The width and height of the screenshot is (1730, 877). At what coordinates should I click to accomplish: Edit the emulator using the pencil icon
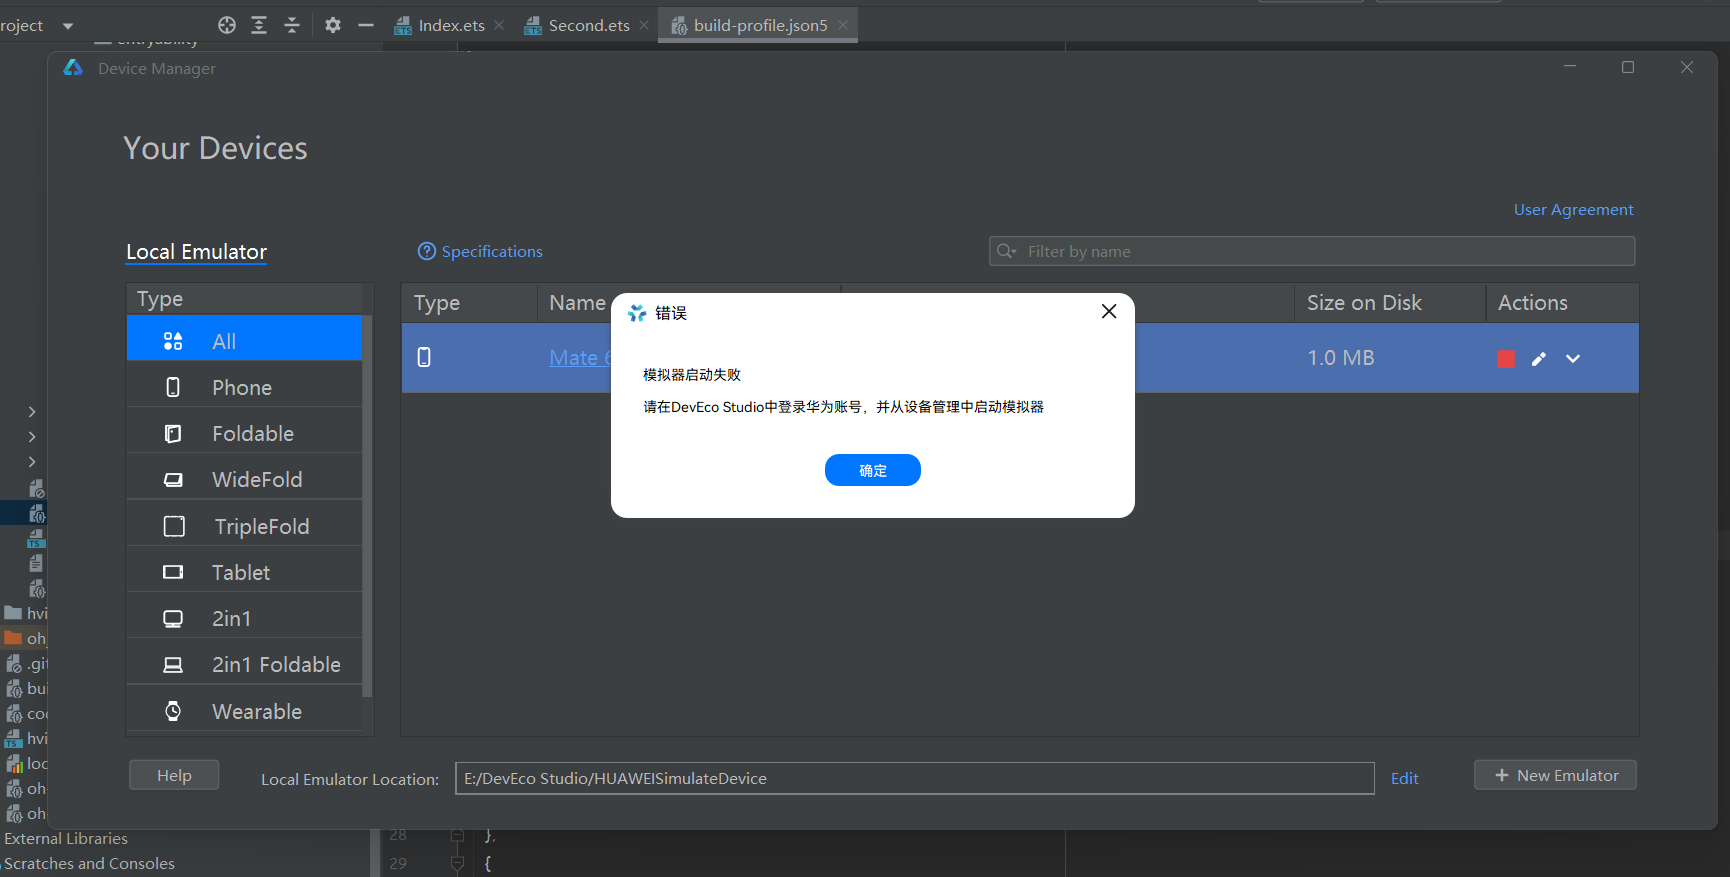coord(1539,359)
